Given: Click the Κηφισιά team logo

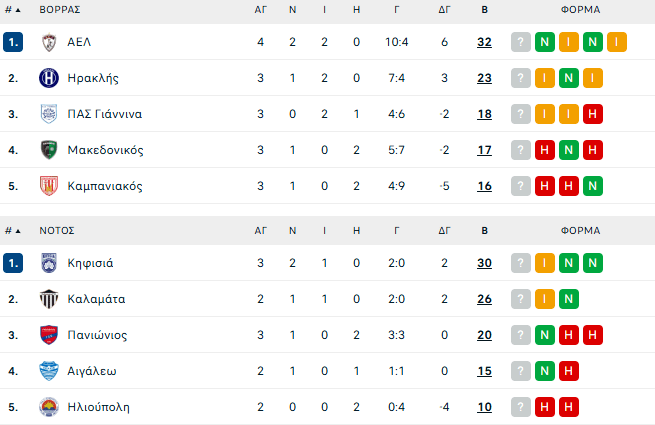Looking at the screenshot, I should coord(49,263).
